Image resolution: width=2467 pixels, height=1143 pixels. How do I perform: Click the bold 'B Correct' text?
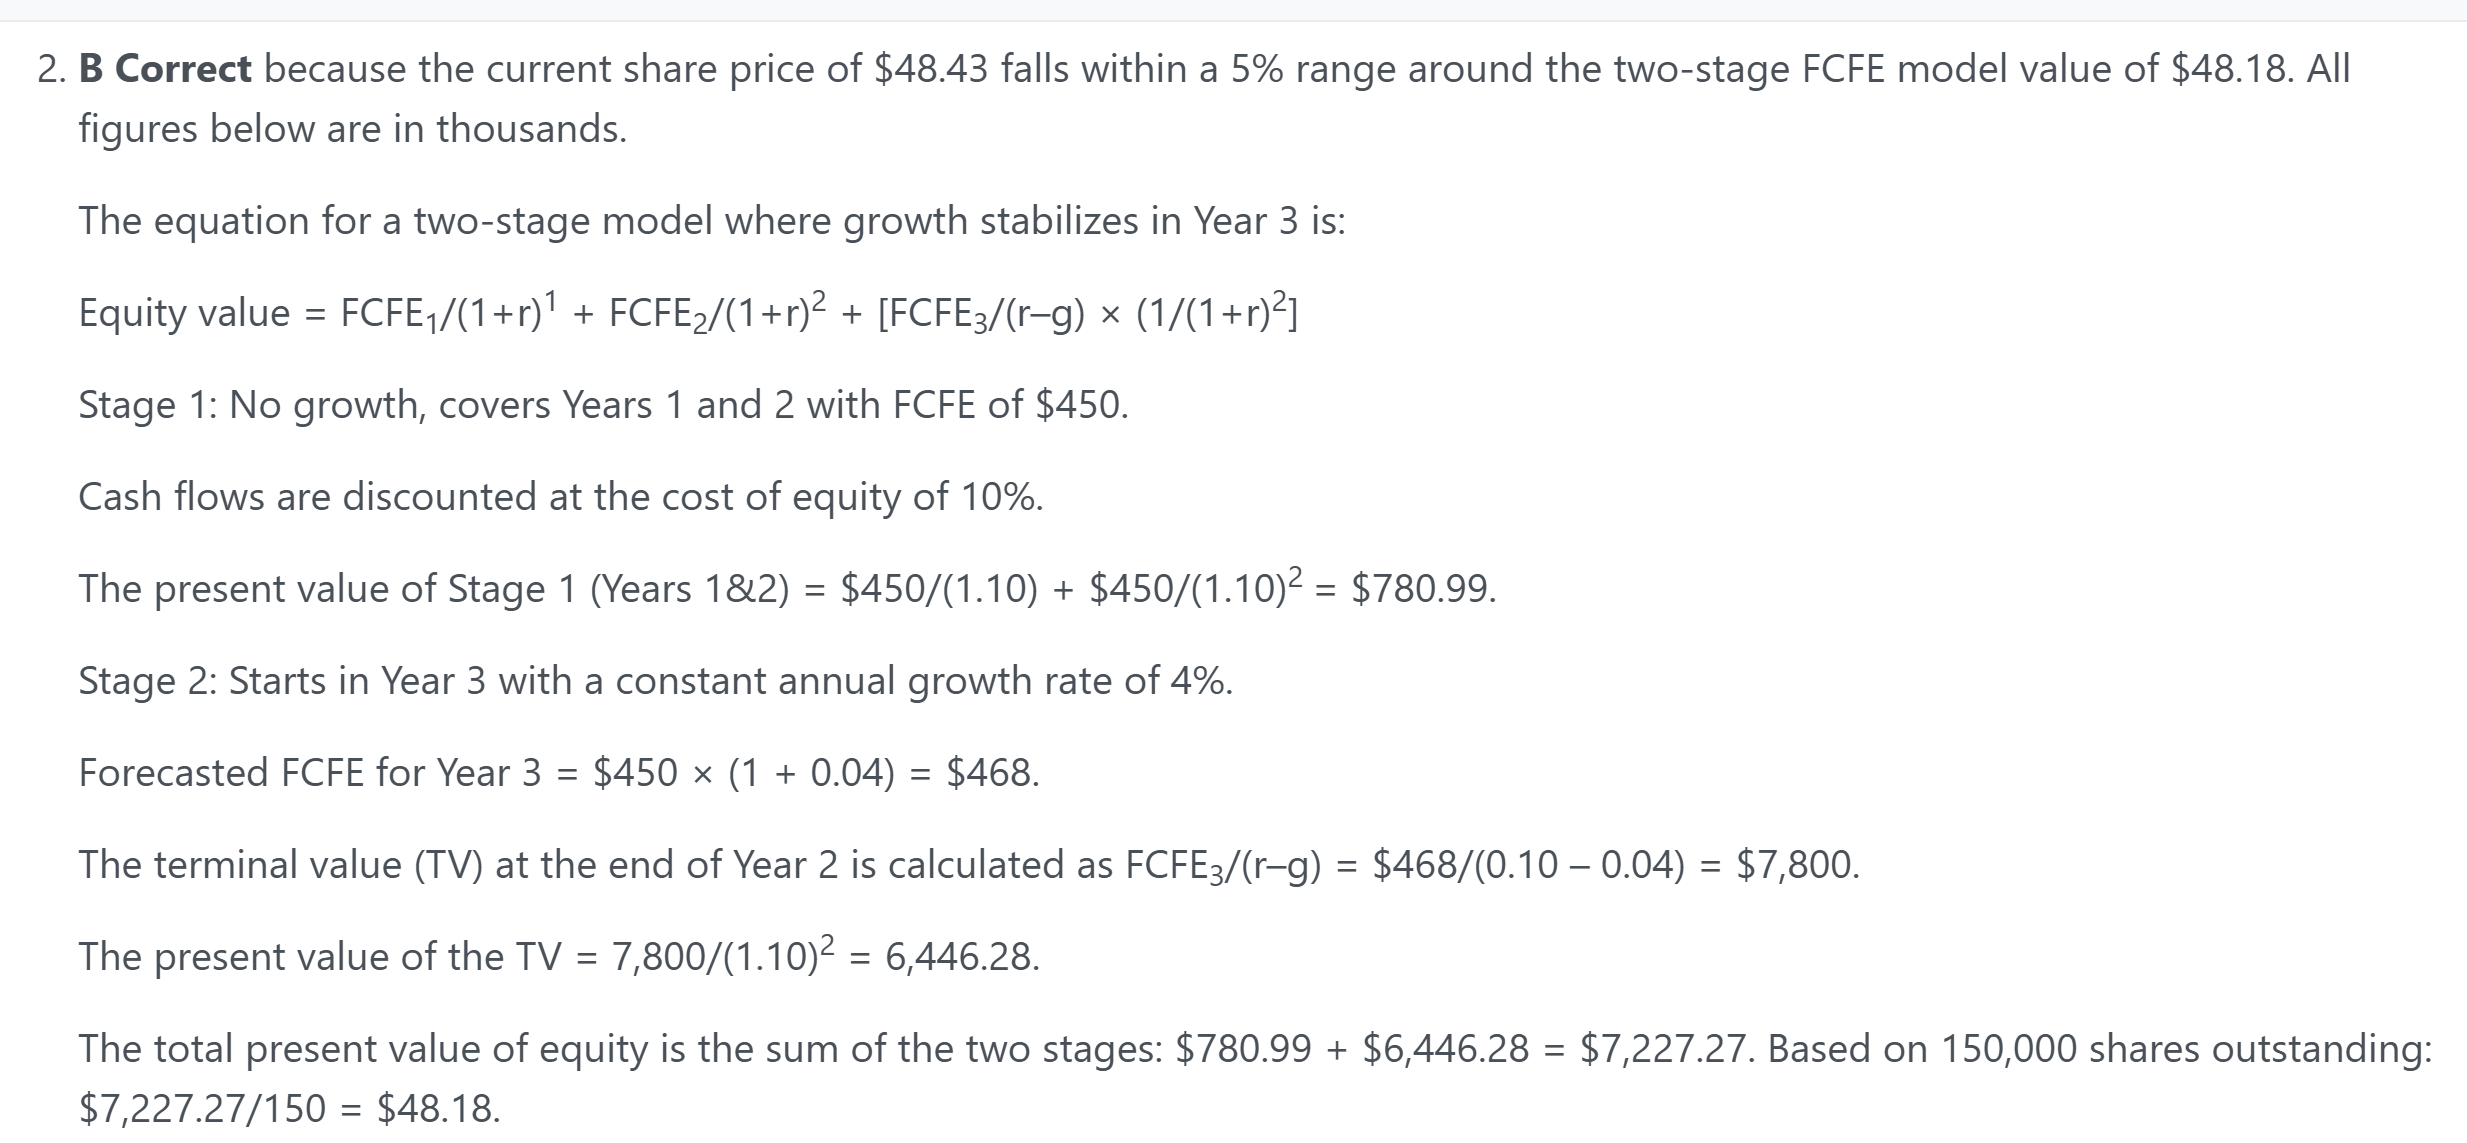[165, 69]
